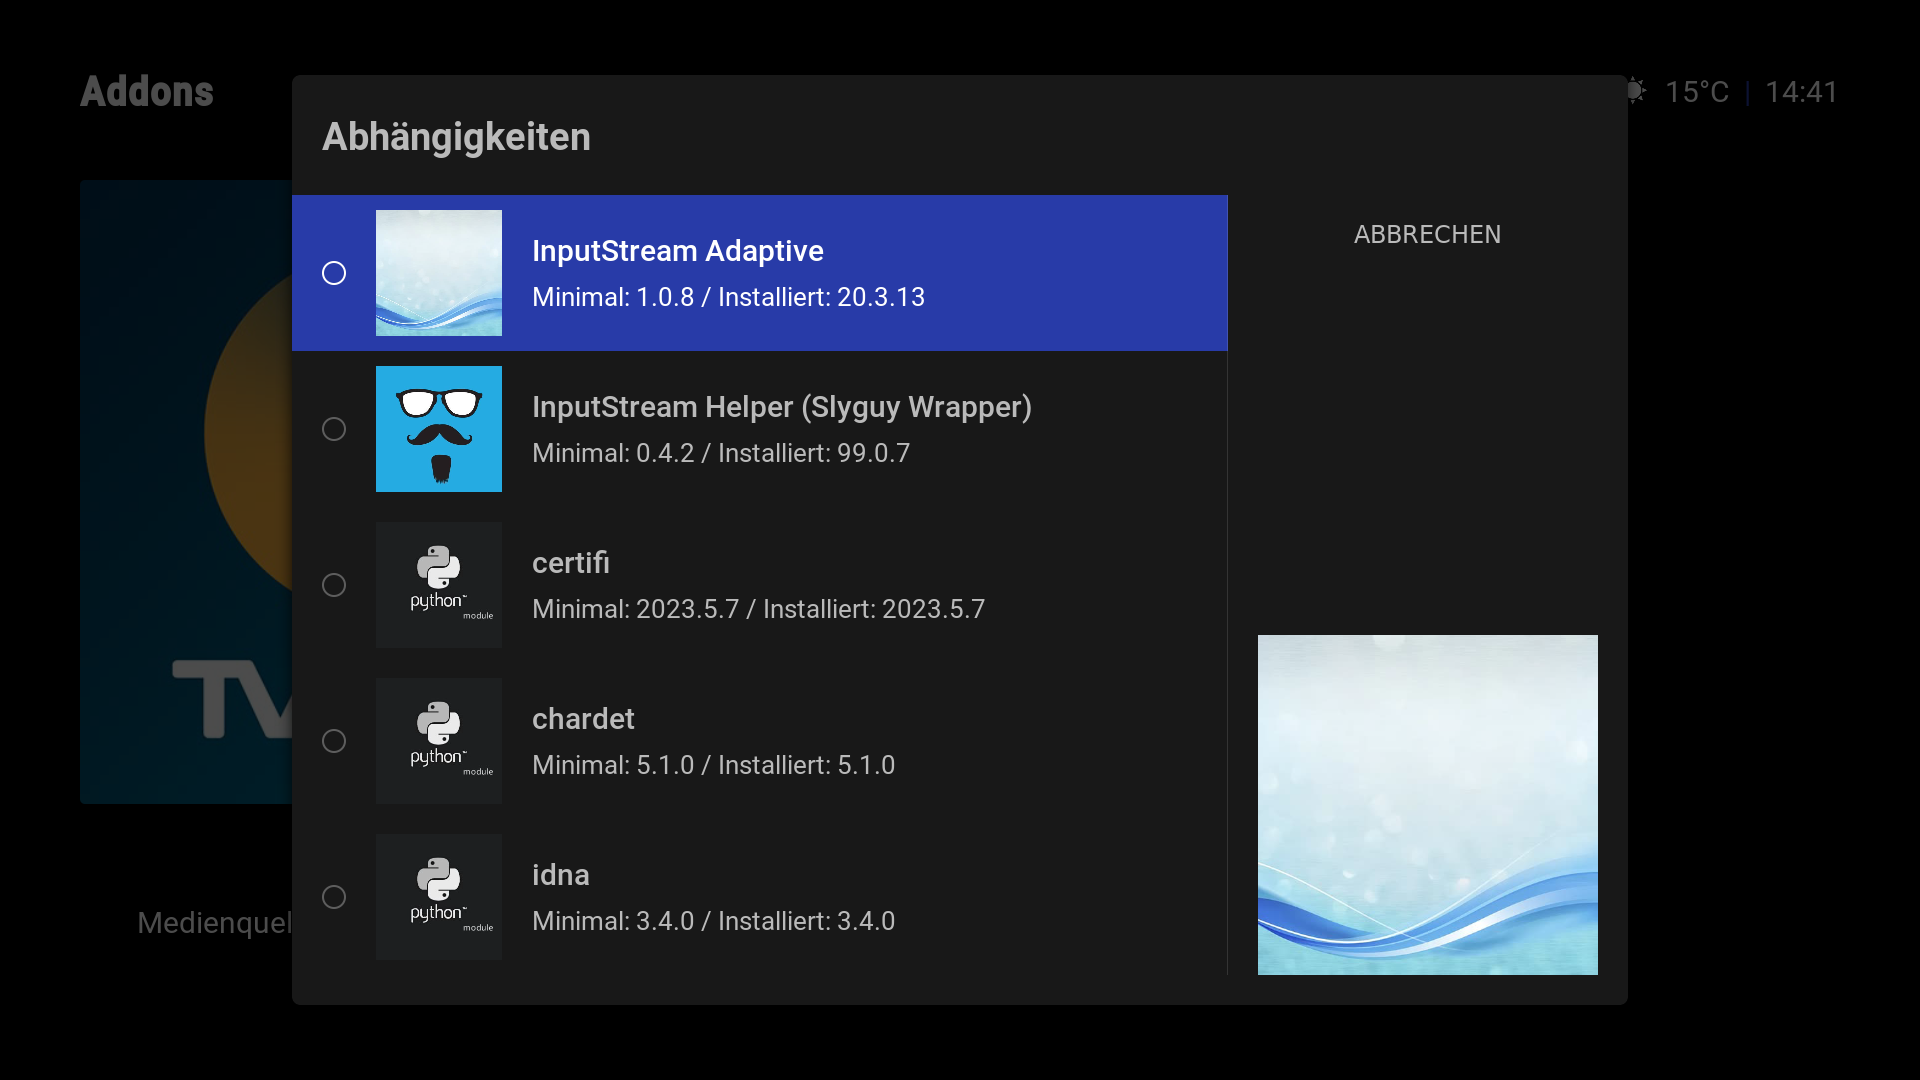Click version text Minimal: 5.1.0
Screen dimensions: 1920x1080
(613, 765)
